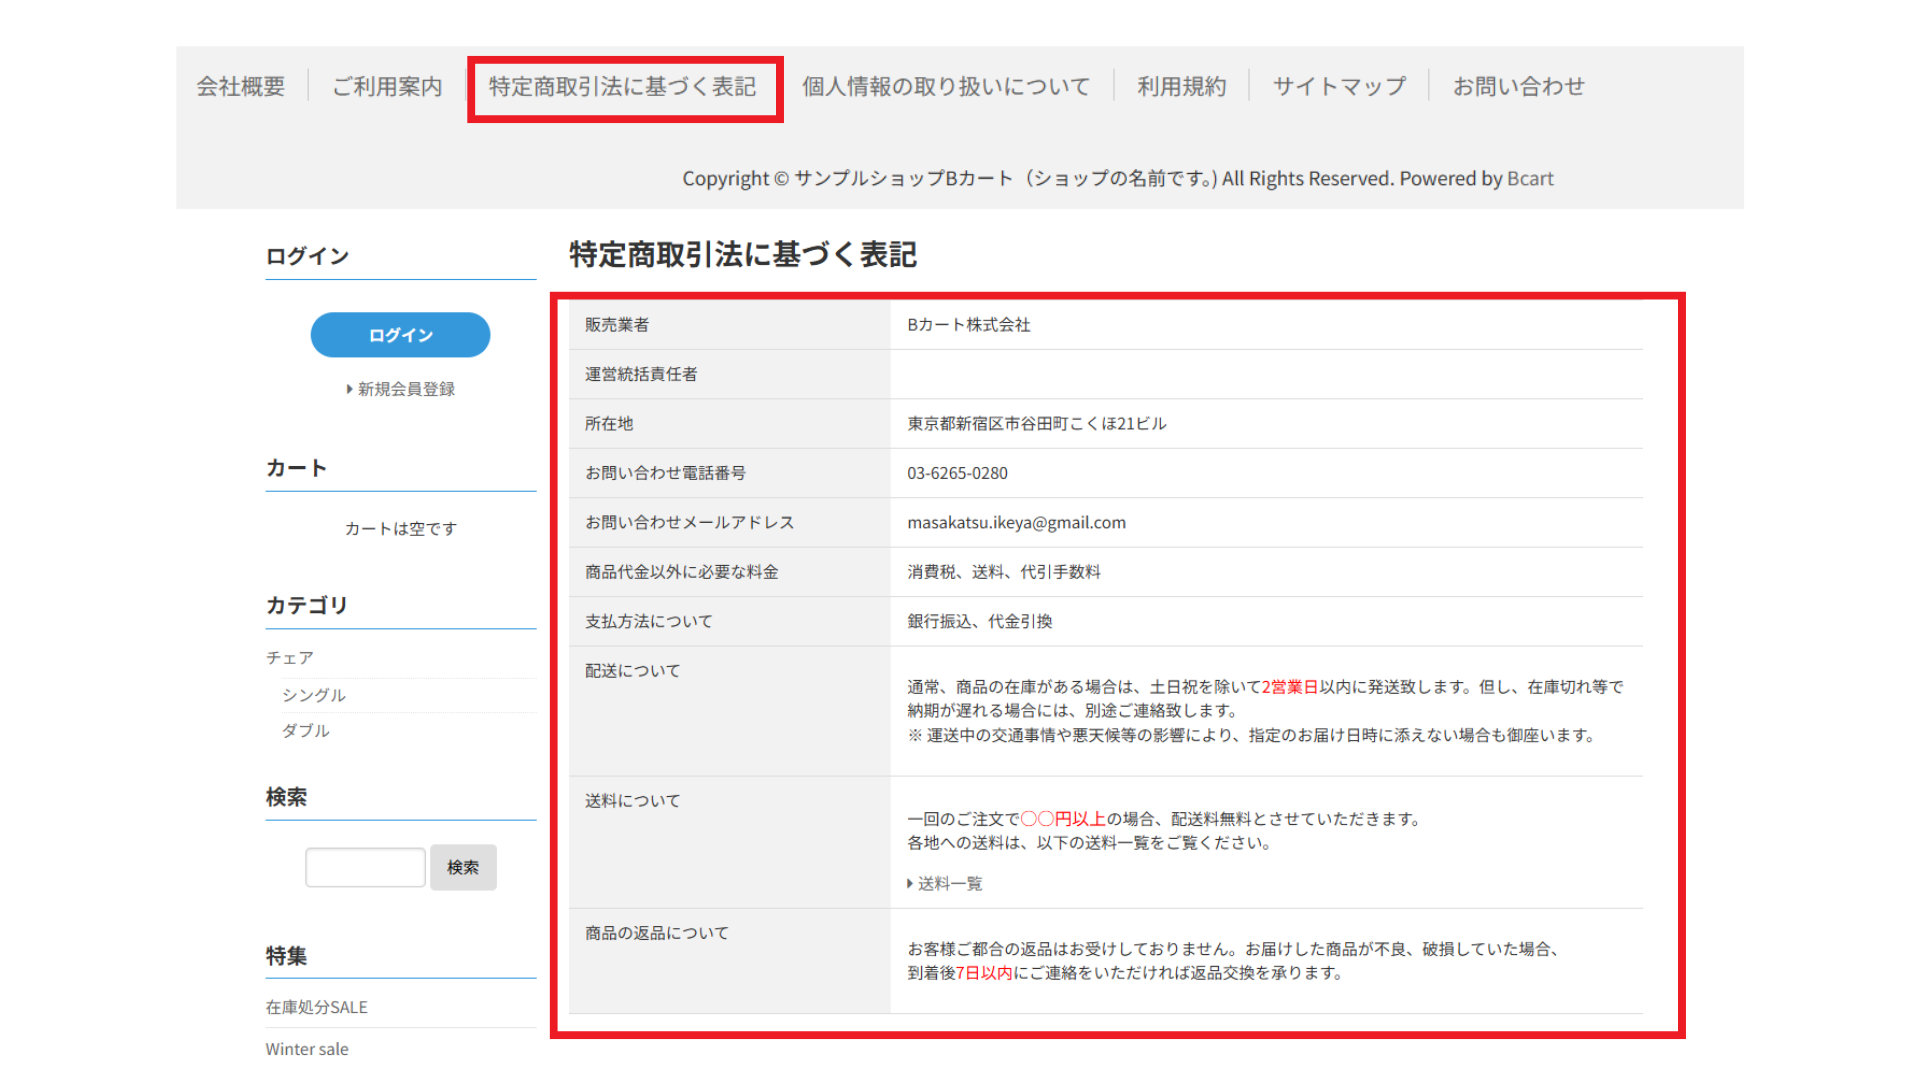Open the サイトマップ link
Screen dimensions: 1920x1080
(1338, 87)
